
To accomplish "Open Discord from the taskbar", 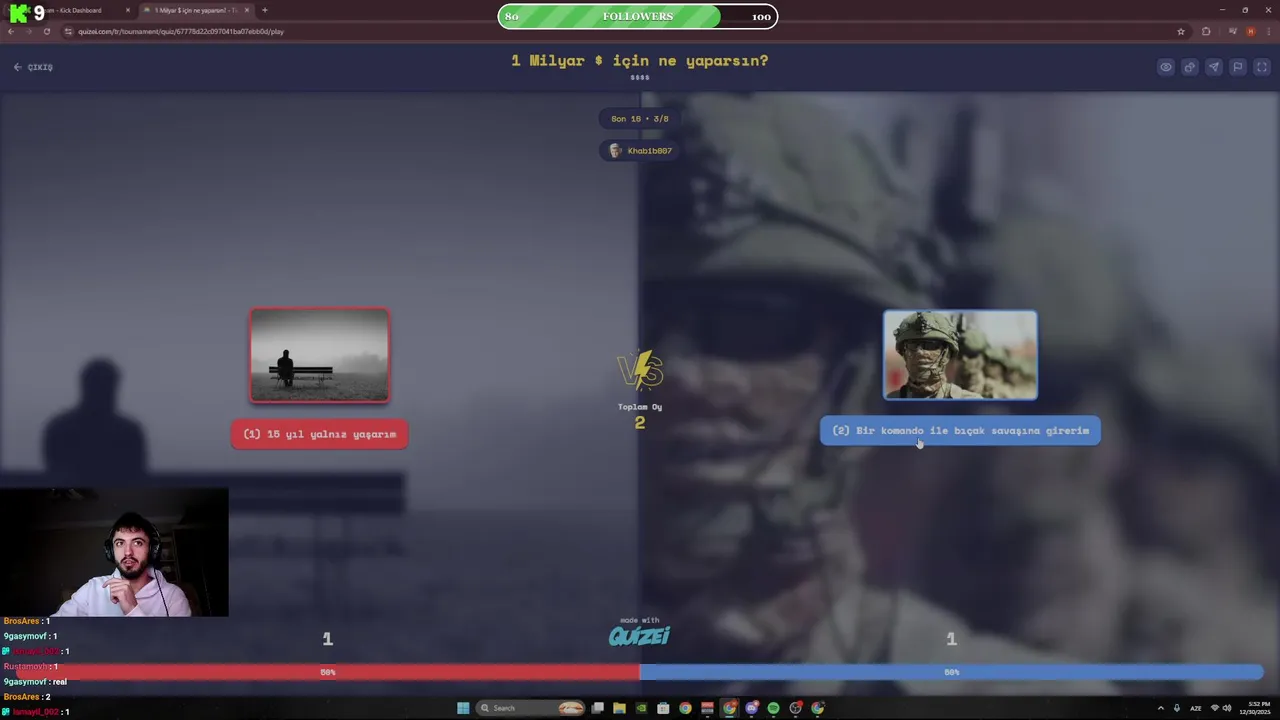I will point(751,708).
